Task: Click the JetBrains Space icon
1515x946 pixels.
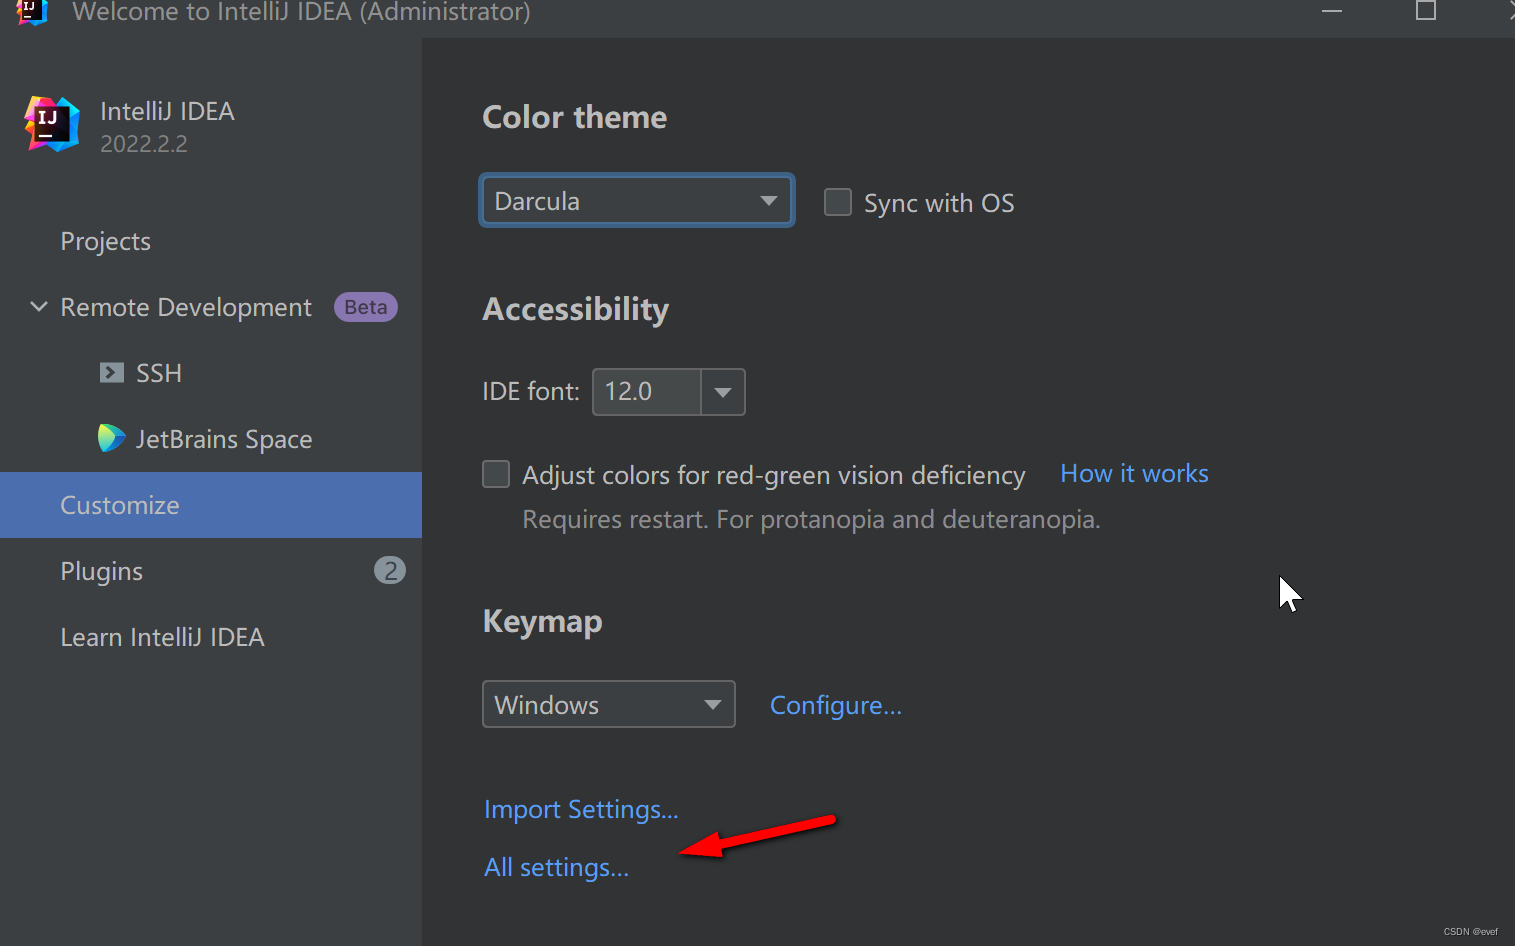Action: coord(111,438)
